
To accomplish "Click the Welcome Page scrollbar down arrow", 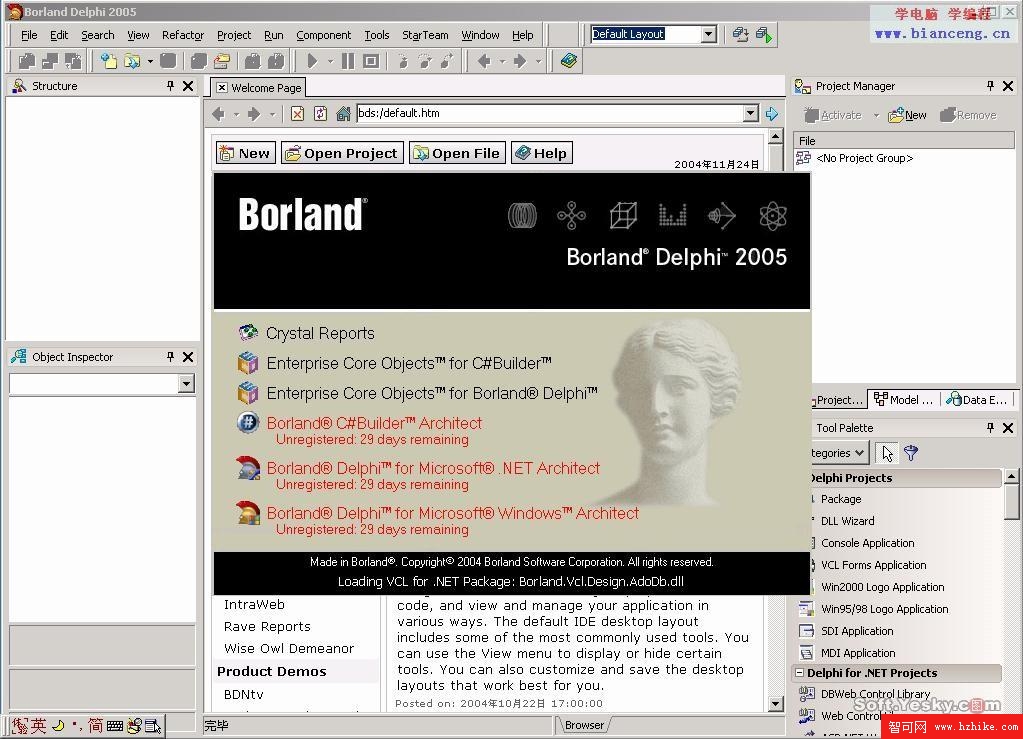I will pyautogui.click(x=776, y=704).
